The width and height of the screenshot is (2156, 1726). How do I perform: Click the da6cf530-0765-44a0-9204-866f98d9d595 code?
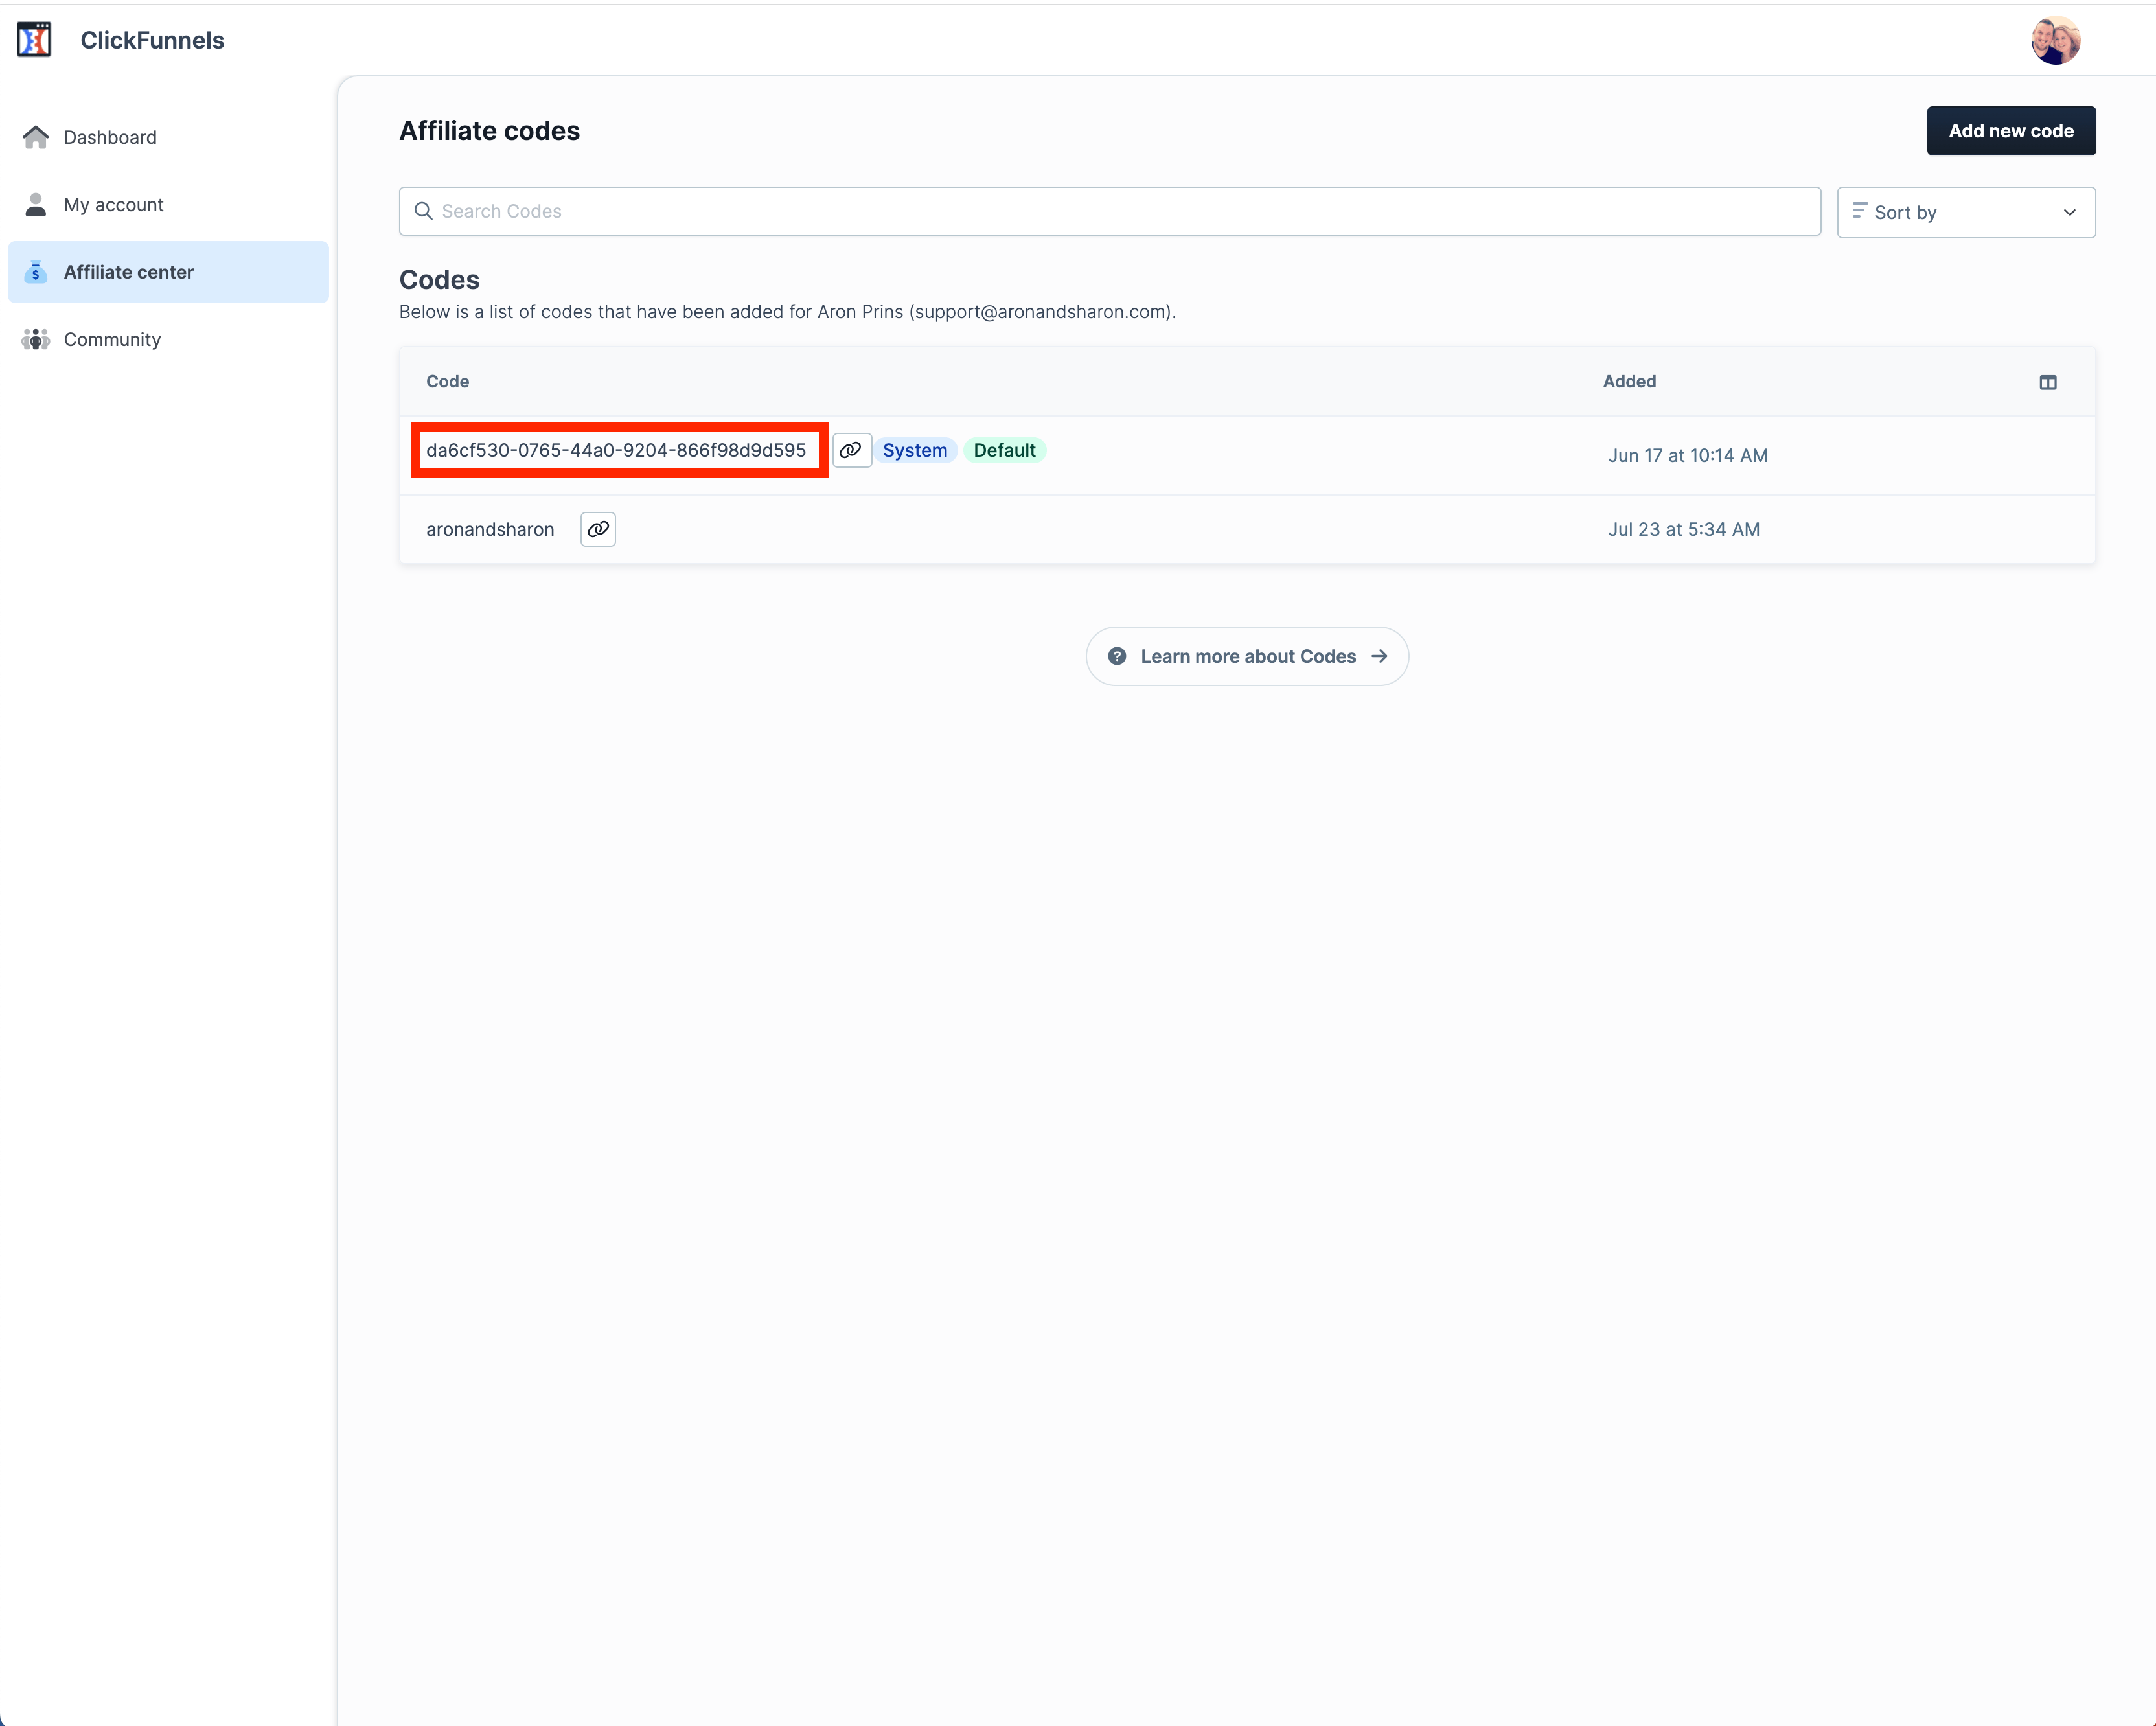616,450
